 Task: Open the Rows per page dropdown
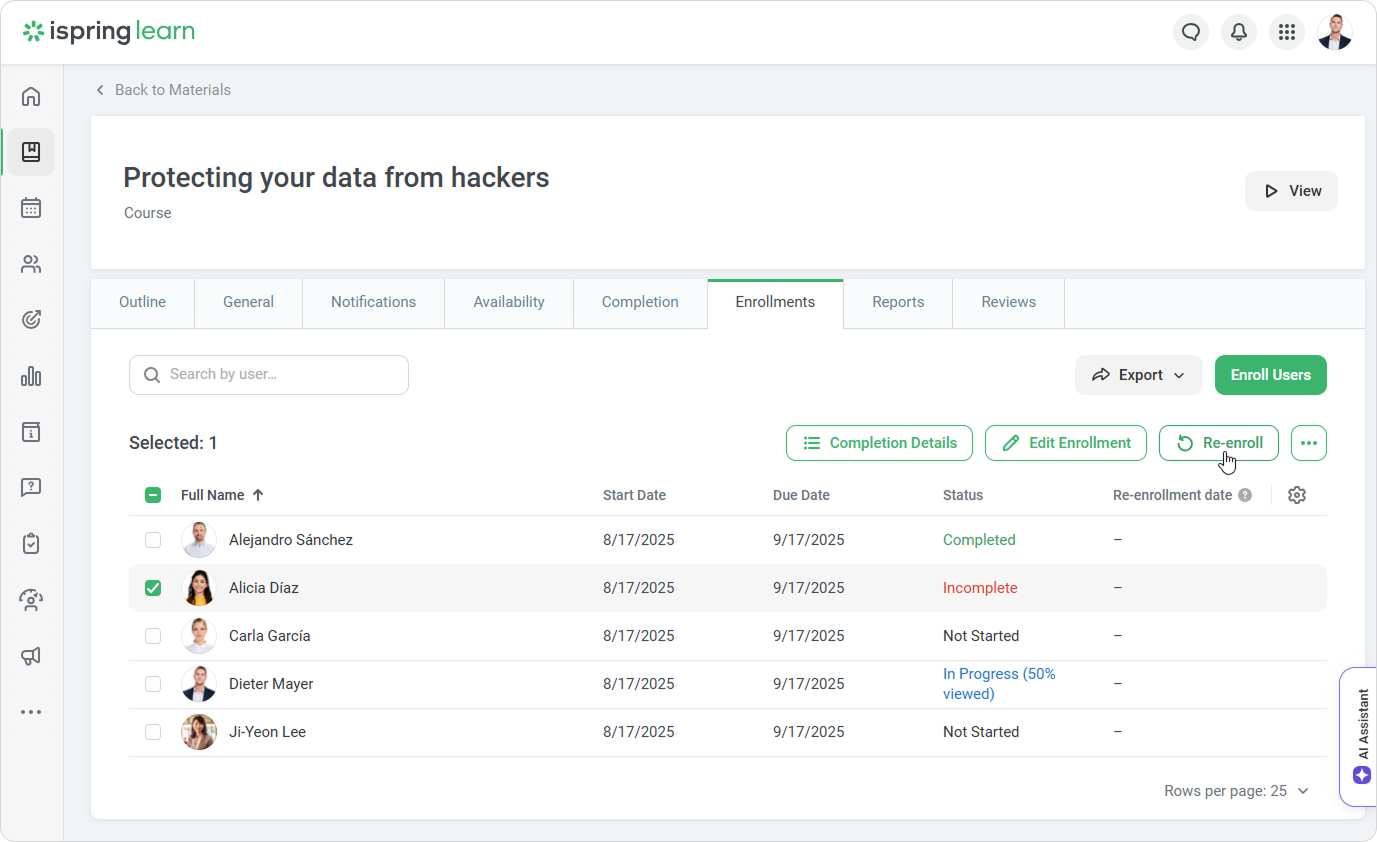(1236, 791)
